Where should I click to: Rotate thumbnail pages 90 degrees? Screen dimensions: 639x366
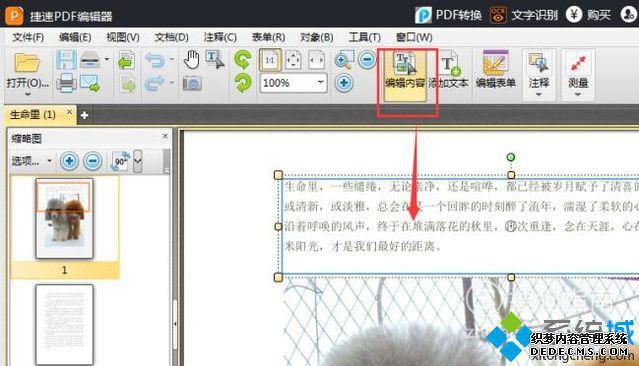pos(120,161)
